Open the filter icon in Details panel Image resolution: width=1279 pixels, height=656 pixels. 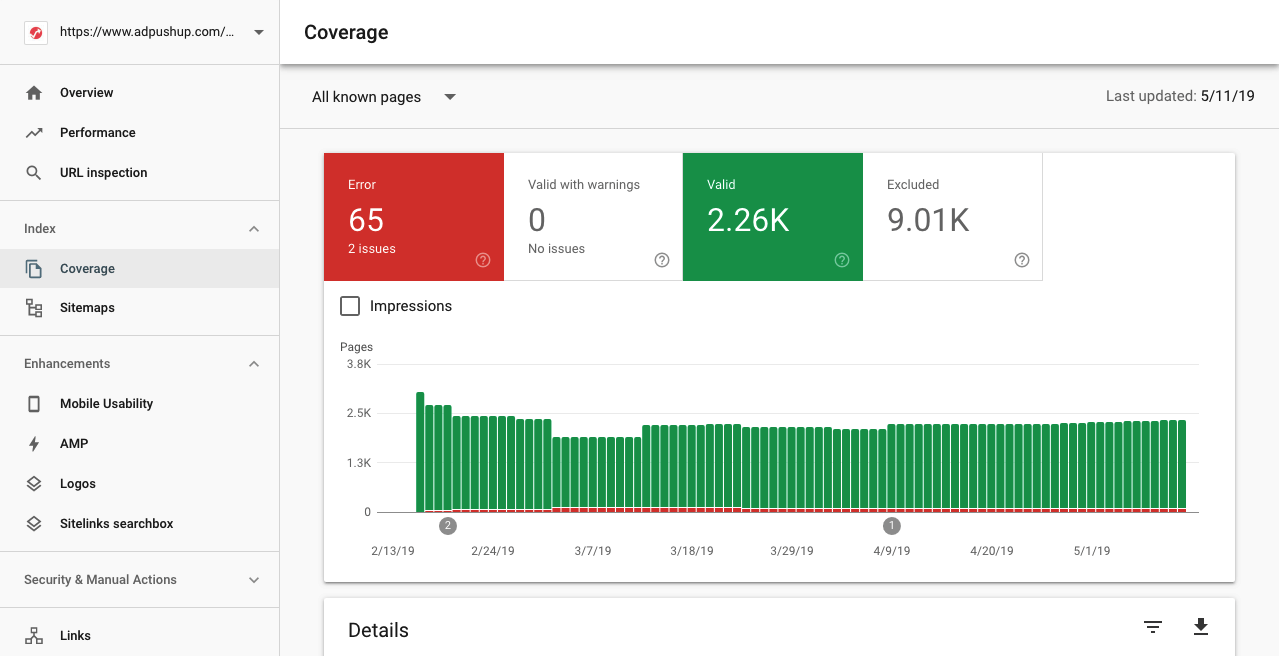point(1152,627)
